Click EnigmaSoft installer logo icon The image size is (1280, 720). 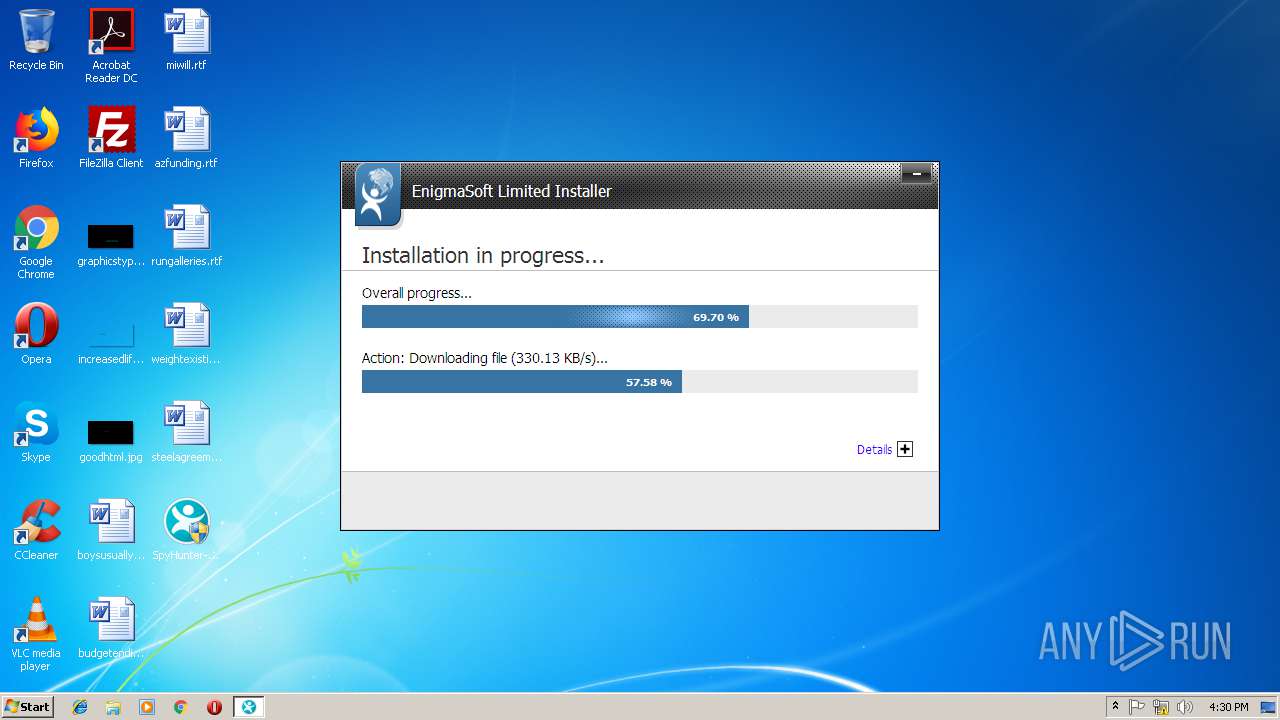[x=377, y=195]
